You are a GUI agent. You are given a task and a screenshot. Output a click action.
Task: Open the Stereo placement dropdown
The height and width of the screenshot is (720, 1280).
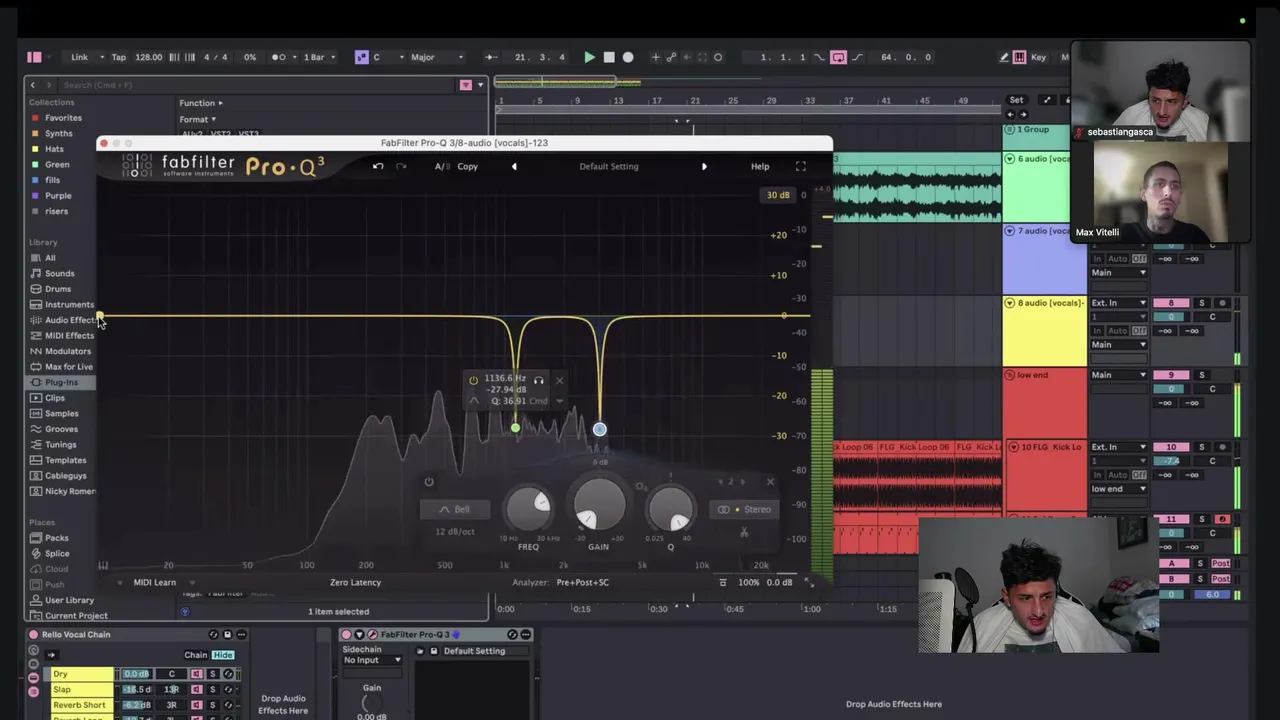745,509
